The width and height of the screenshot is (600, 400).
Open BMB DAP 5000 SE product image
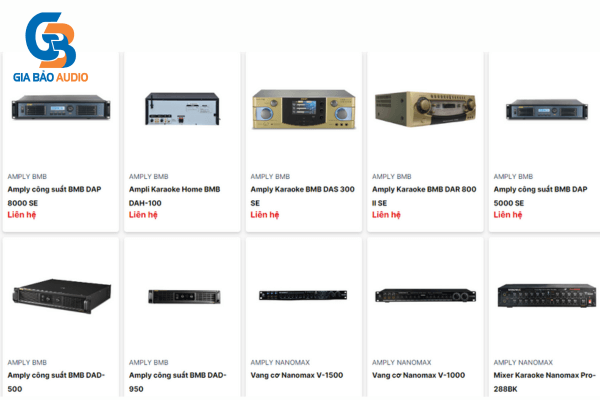(547, 109)
